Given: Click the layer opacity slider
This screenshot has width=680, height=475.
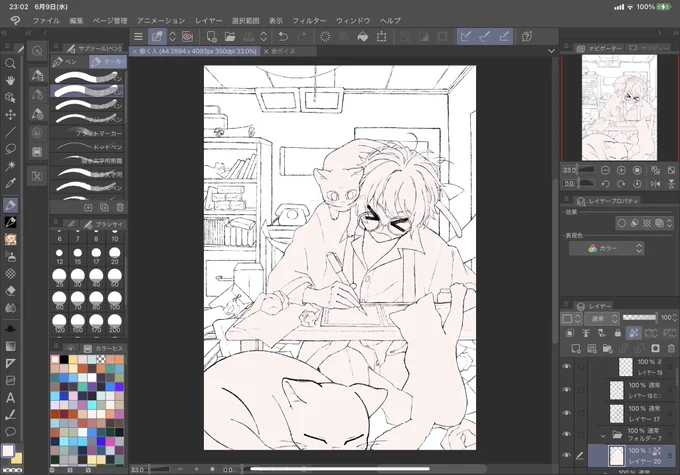Looking at the screenshot, I should click(639, 318).
